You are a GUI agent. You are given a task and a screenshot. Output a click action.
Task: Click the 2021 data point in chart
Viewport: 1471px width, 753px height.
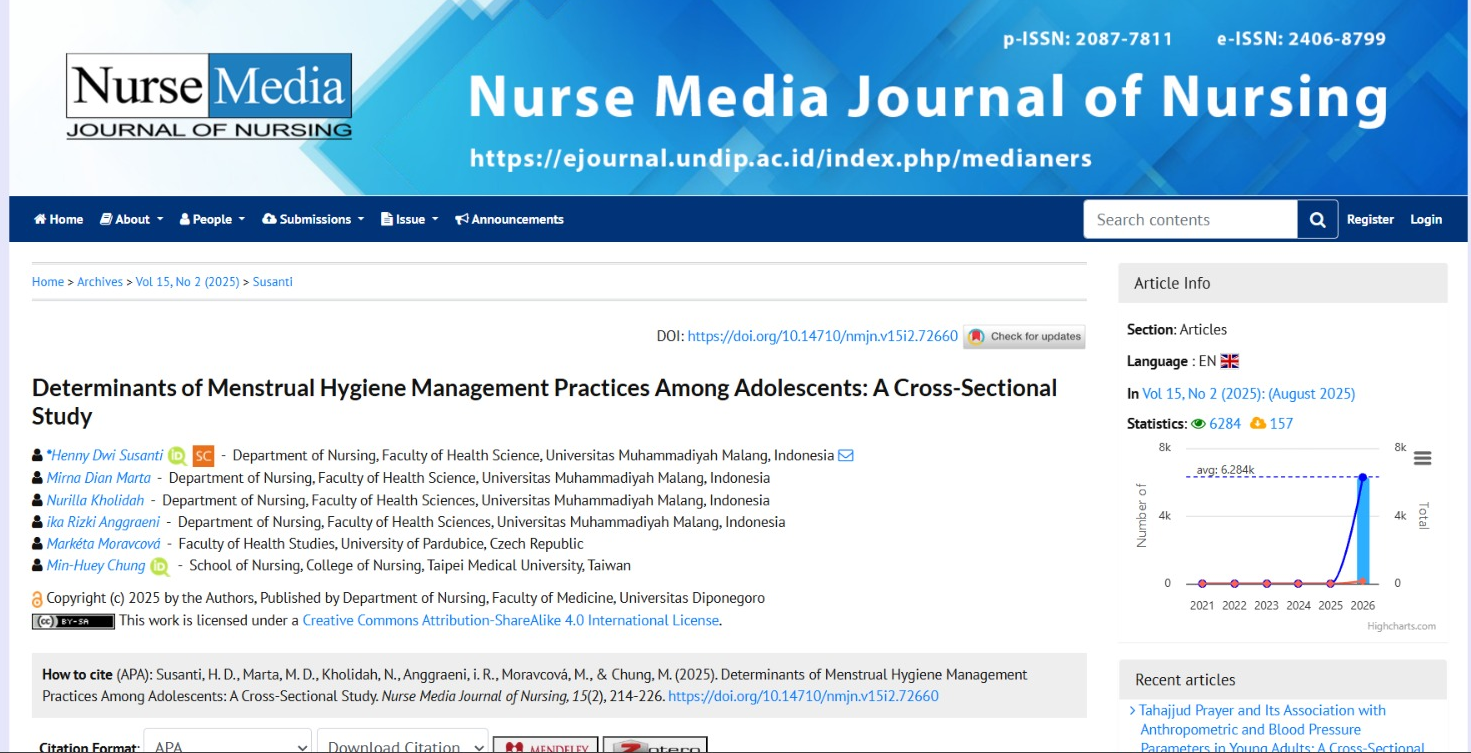pyautogui.click(x=1202, y=583)
